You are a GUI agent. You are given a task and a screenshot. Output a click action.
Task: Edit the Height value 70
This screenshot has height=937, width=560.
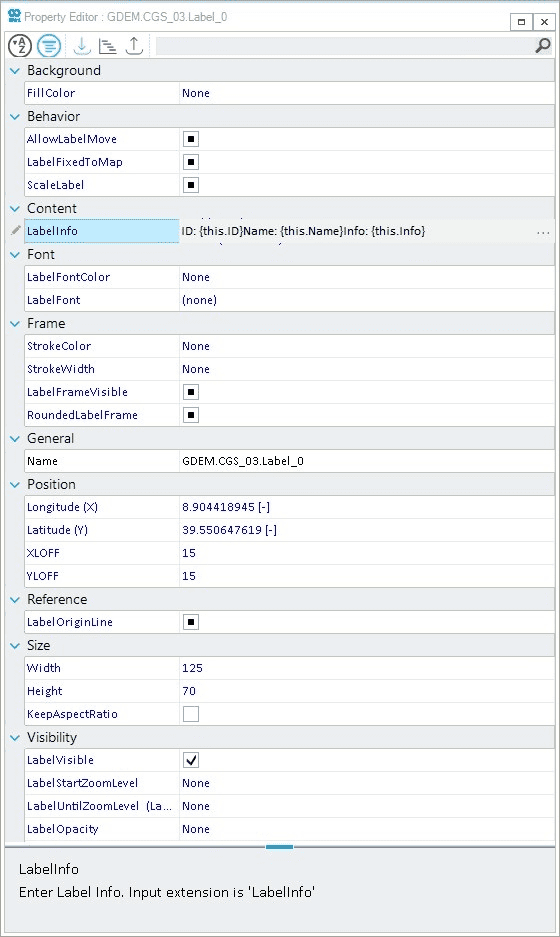click(x=189, y=691)
